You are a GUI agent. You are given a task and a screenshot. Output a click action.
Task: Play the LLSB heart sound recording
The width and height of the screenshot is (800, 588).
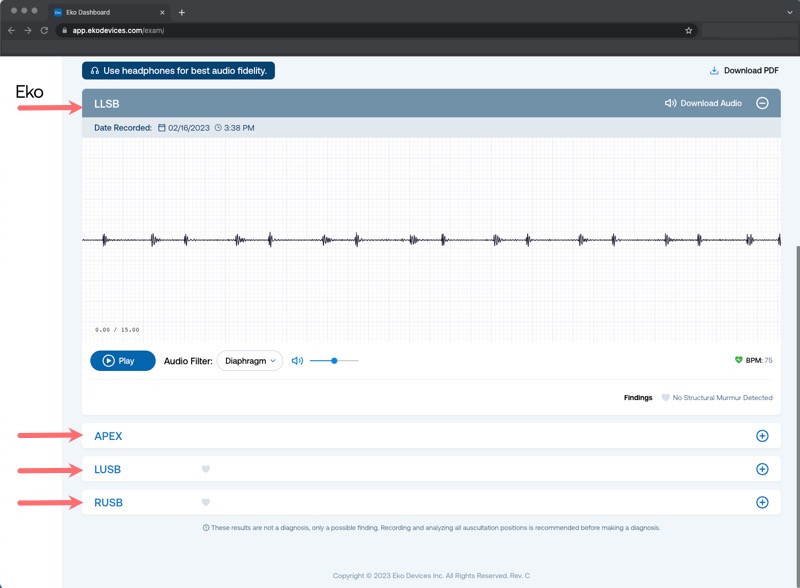123,361
